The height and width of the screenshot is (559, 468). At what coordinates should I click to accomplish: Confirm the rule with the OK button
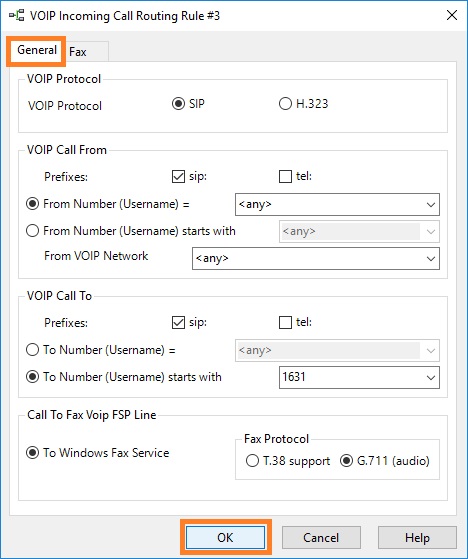coord(225,537)
